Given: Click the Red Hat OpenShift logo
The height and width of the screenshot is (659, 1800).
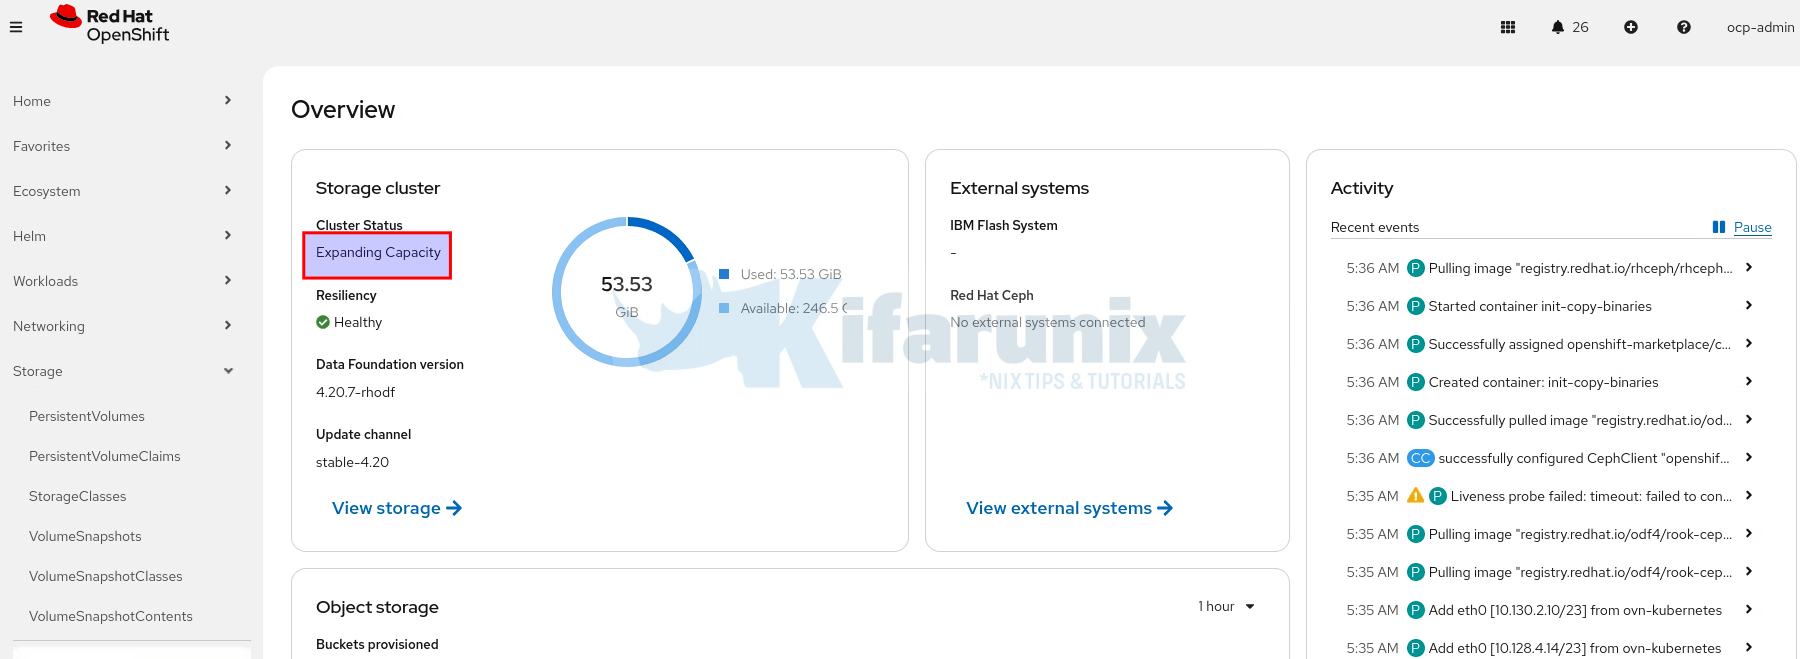Looking at the screenshot, I should click(x=110, y=27).
